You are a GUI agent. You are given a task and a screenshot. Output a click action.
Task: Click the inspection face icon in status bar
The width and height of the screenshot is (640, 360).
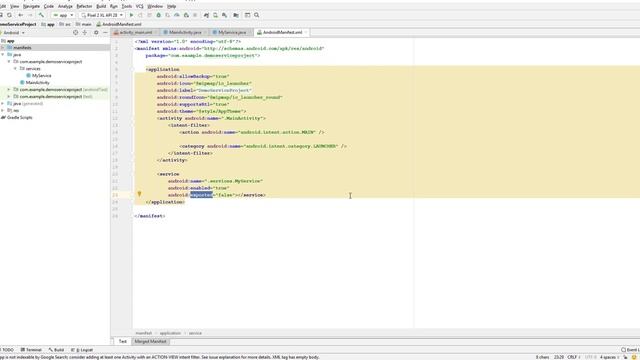pyautogui.click(x=634, y=357)
